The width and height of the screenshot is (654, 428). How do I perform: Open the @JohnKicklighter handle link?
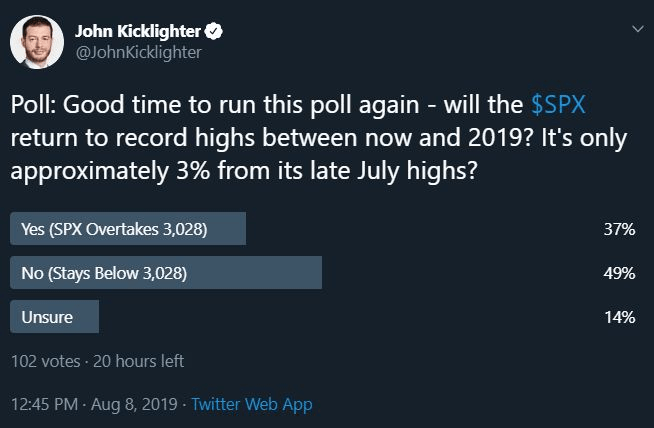click(x=138, y=53)
